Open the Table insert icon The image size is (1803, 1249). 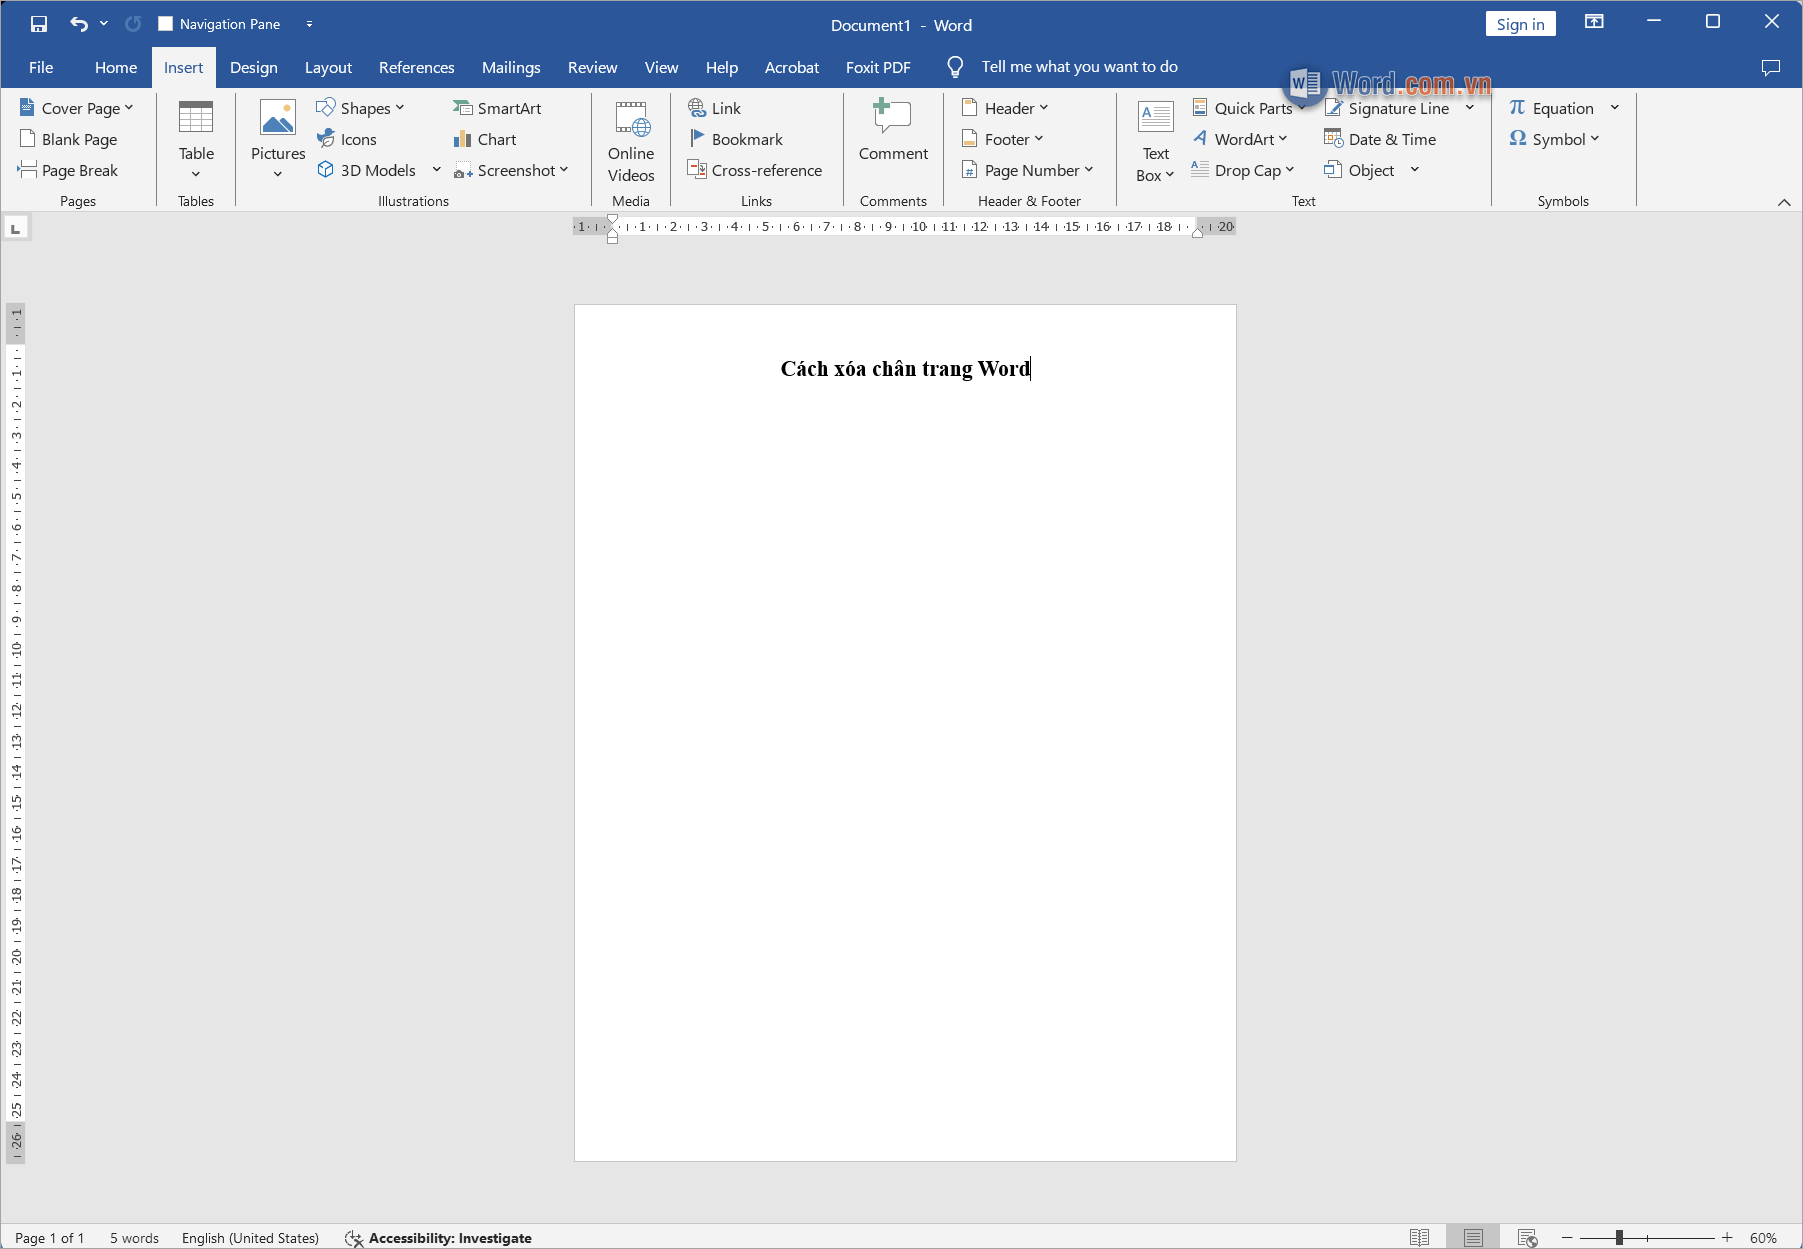(196, 120)
